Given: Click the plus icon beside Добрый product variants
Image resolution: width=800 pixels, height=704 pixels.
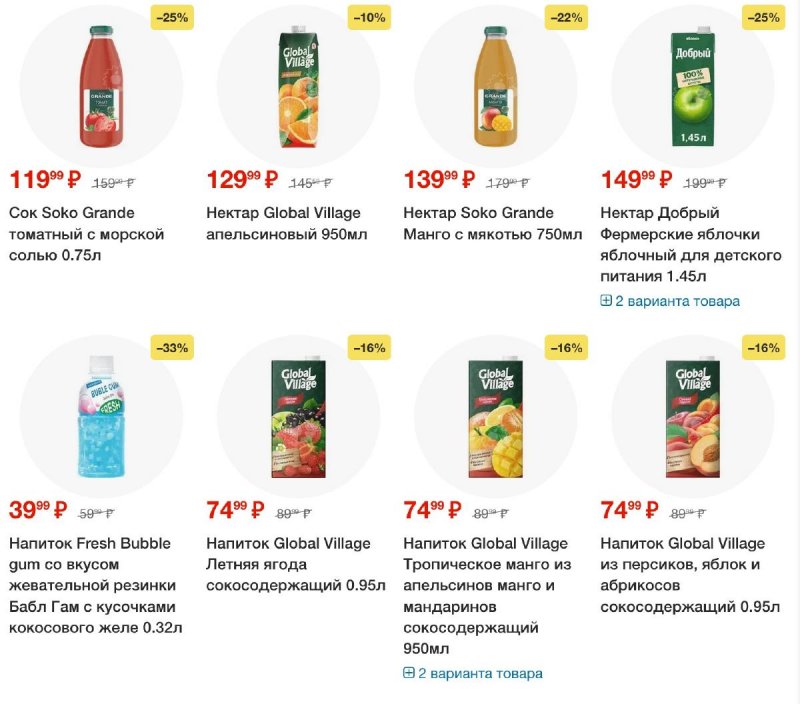Looking at the screenshot, I should [606, 300].
